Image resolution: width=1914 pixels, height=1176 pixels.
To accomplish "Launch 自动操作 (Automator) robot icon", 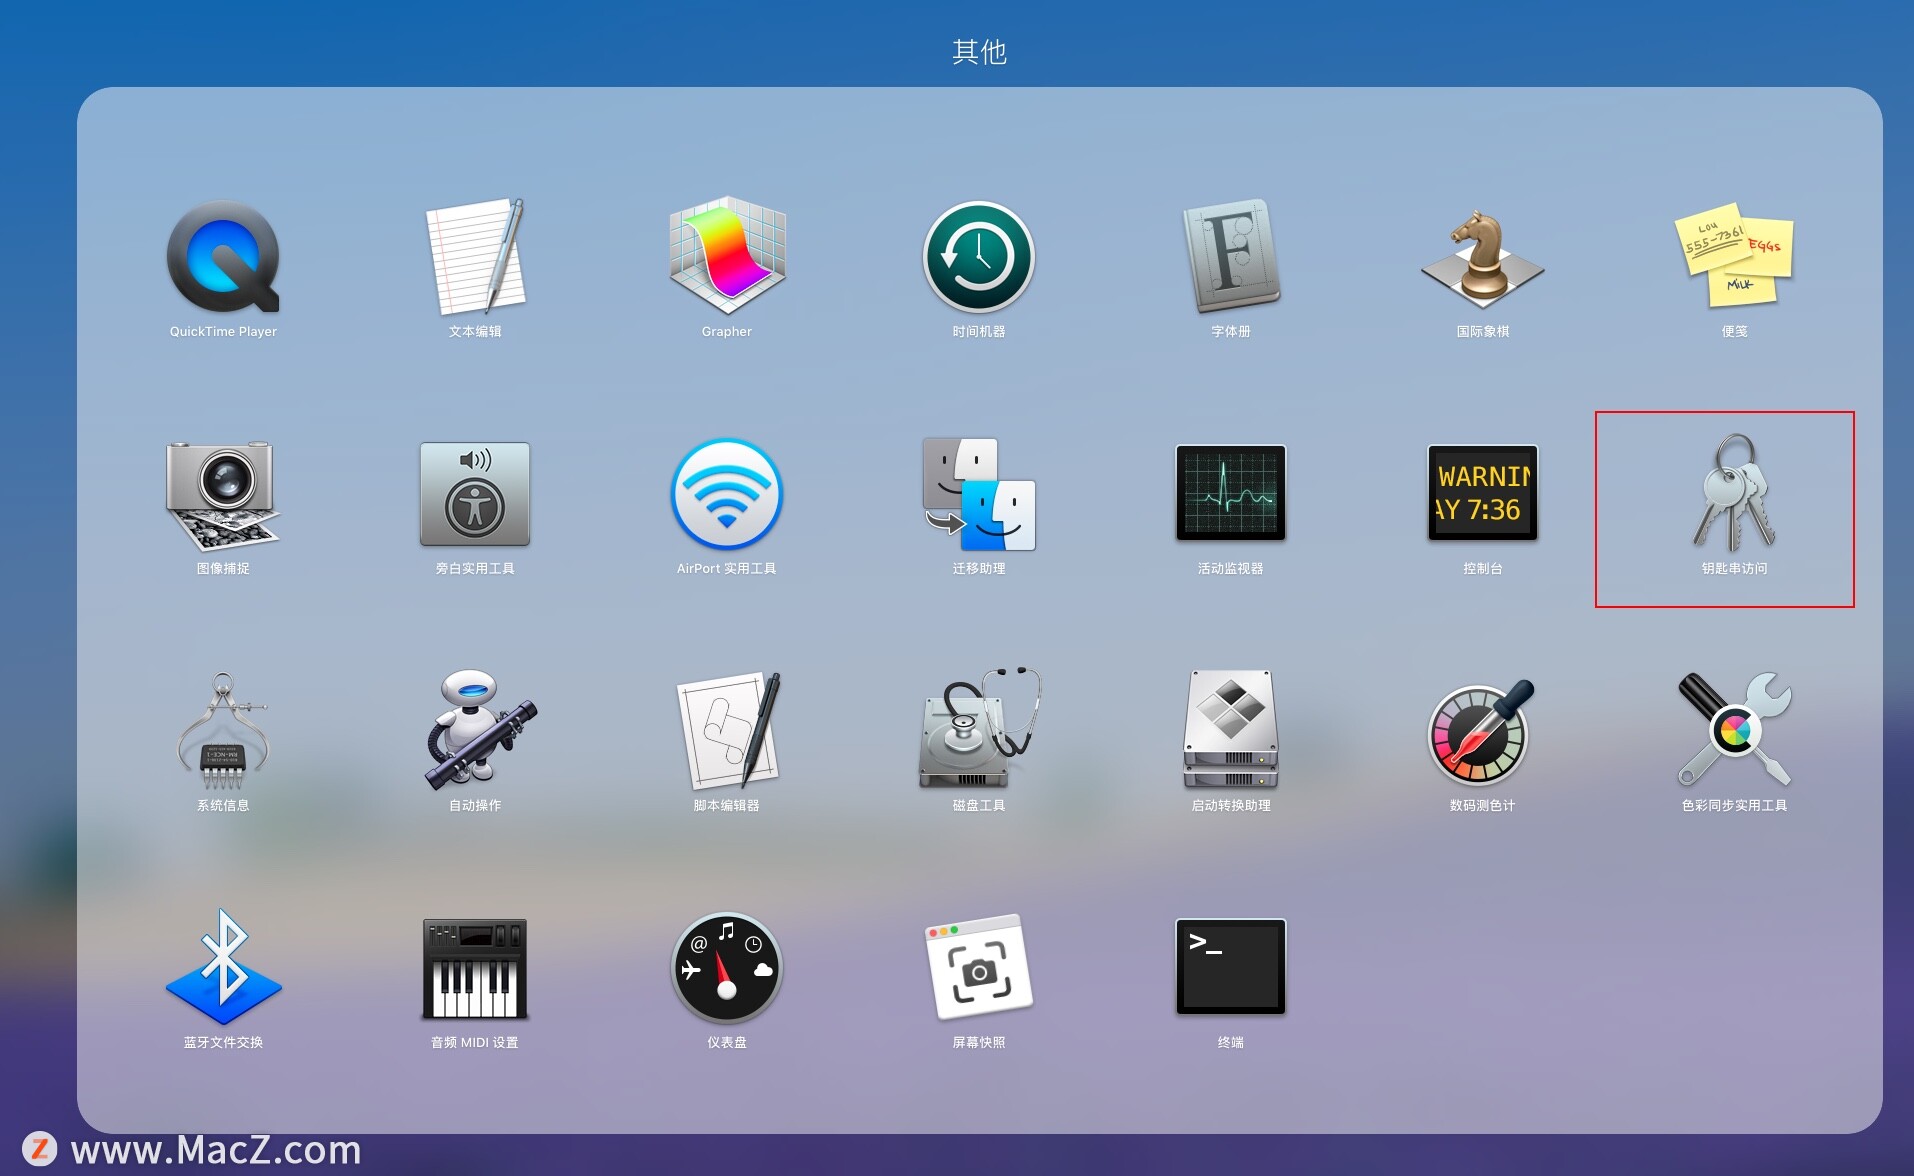I will (480, 731).
